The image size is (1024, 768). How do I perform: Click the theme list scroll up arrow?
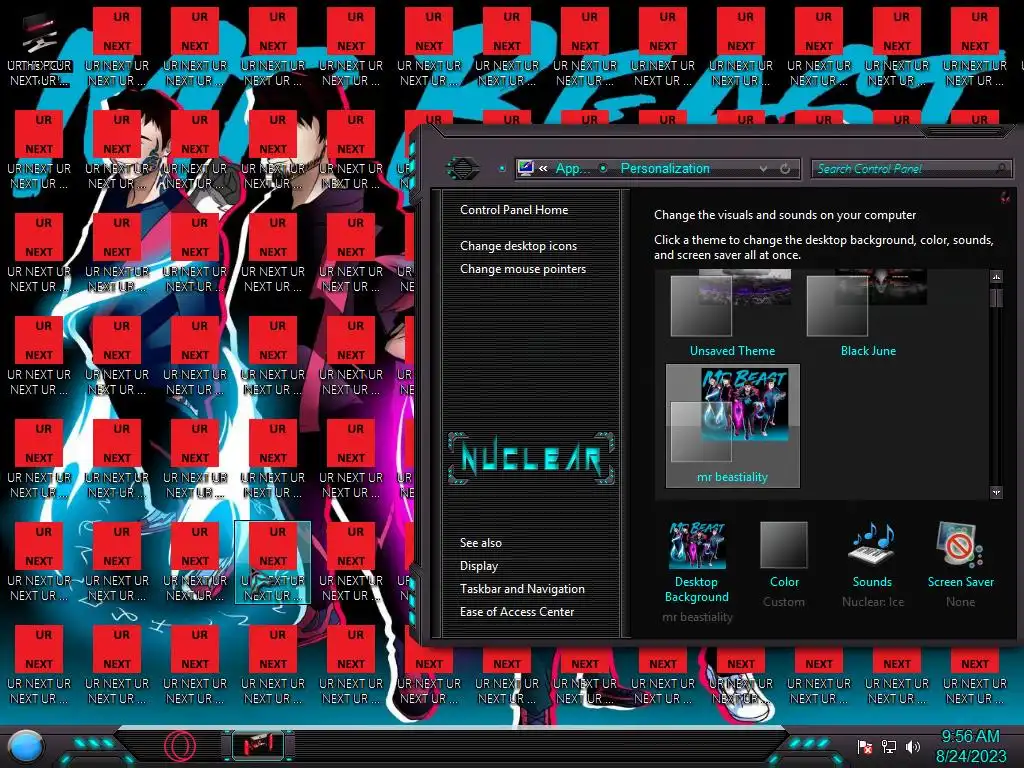click(x=996, y=277)
